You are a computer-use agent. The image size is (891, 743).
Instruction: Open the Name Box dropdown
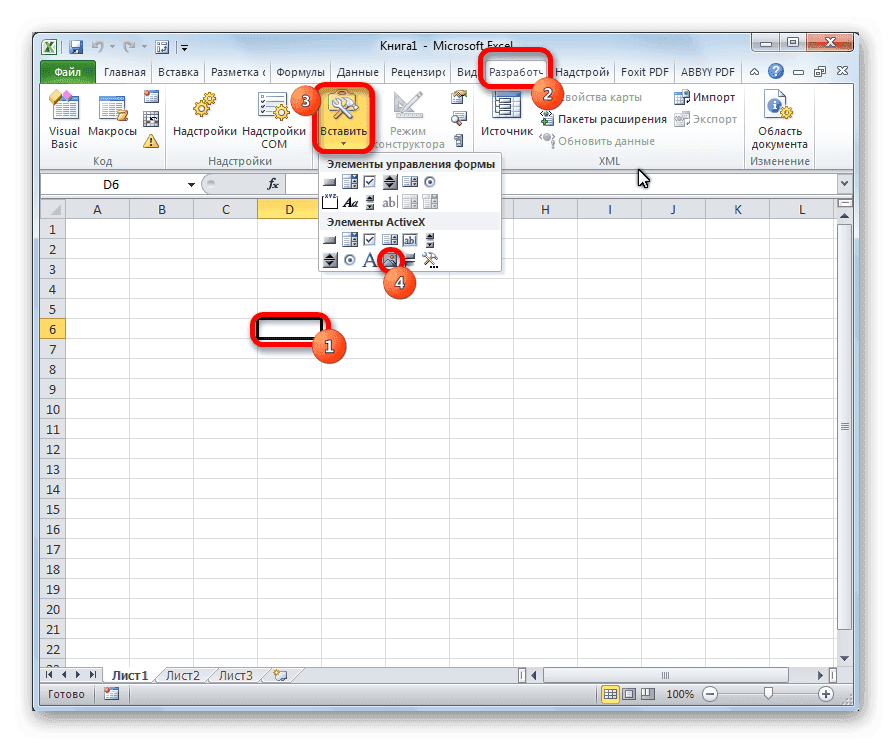point(193,184)
